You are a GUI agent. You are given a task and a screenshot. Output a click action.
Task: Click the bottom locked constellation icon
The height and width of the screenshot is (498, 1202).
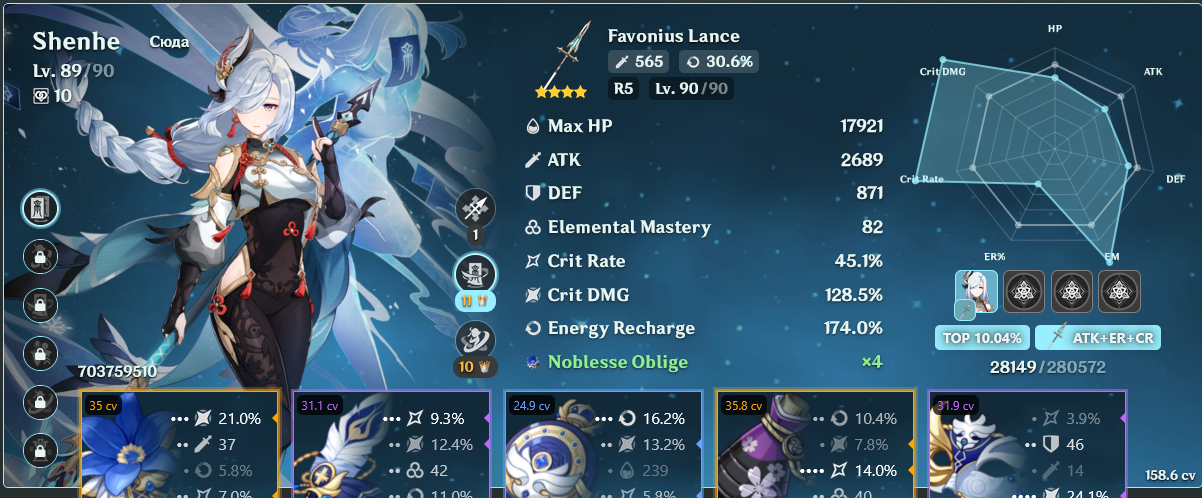coord(41,448)
